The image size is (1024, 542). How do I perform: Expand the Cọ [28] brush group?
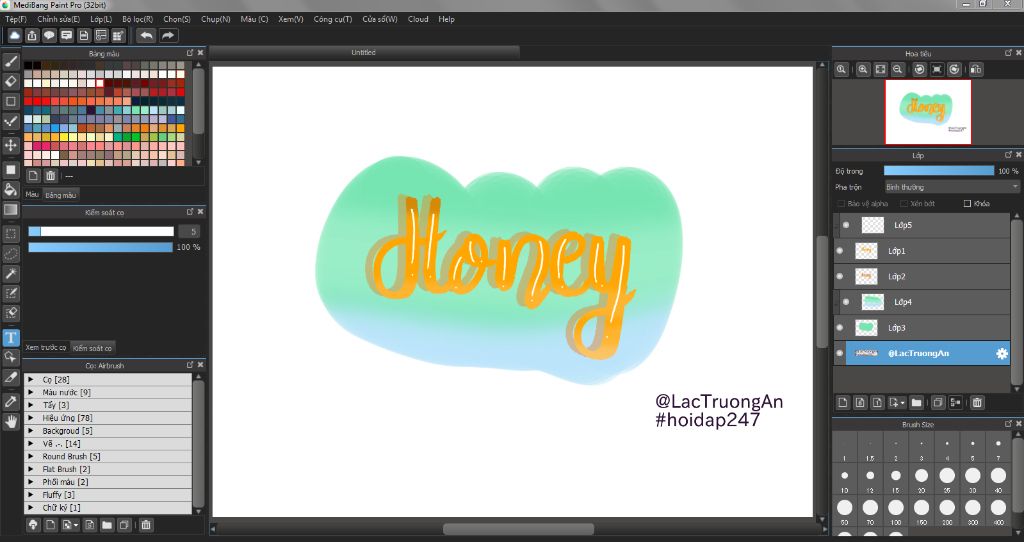coord(31,379)
